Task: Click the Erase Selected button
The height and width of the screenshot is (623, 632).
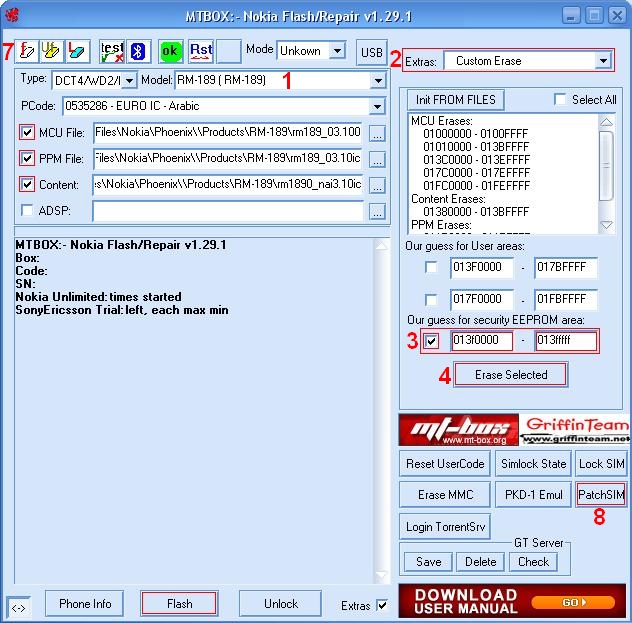Action: click(511, 375)
